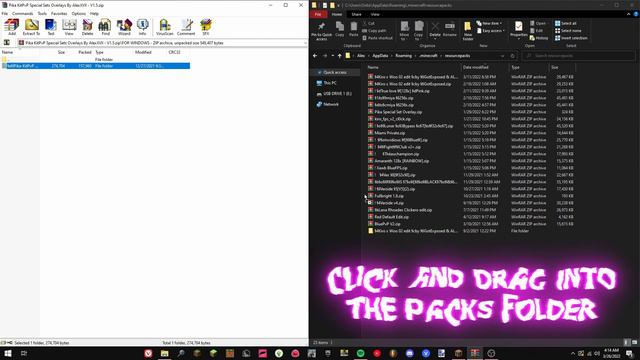Click Select all in Explorer ribbon

pos(565,24)
